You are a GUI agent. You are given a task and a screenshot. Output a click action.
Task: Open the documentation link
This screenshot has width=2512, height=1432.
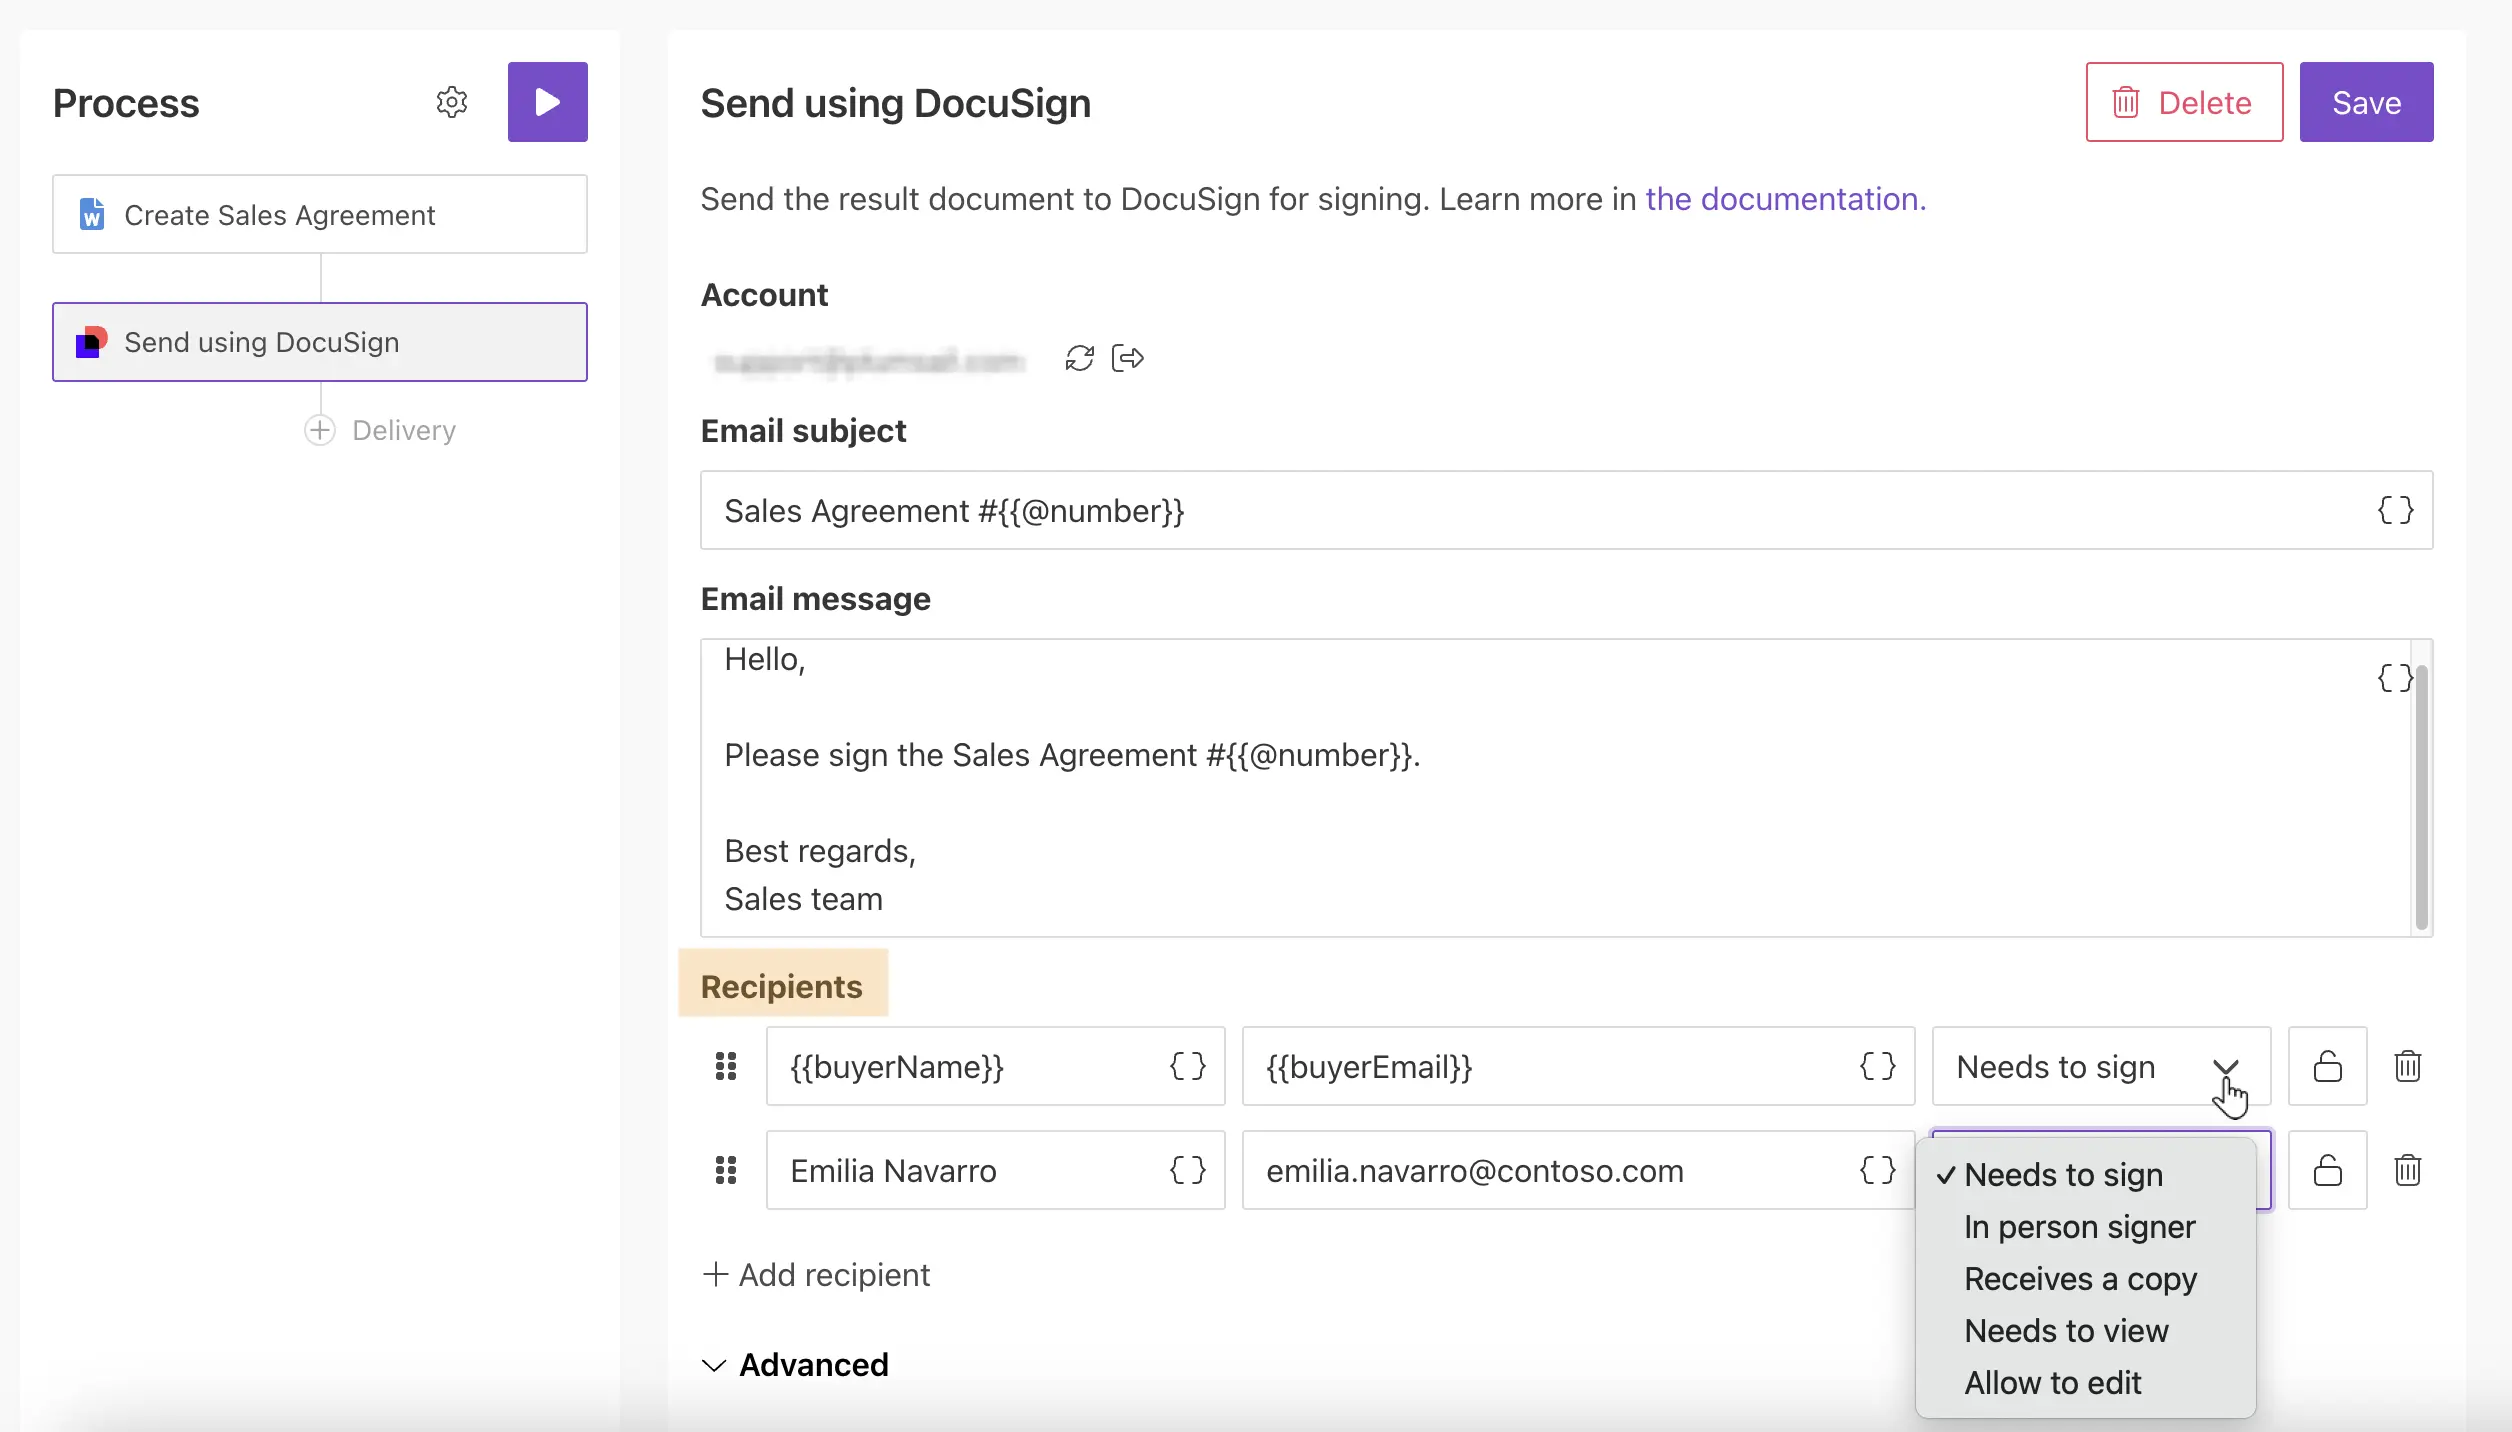tap(1785, 199)
